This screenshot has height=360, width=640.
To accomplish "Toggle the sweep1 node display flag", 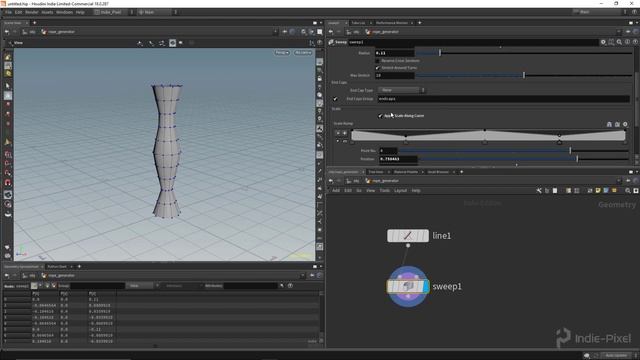I will click(x=426, y=287).
